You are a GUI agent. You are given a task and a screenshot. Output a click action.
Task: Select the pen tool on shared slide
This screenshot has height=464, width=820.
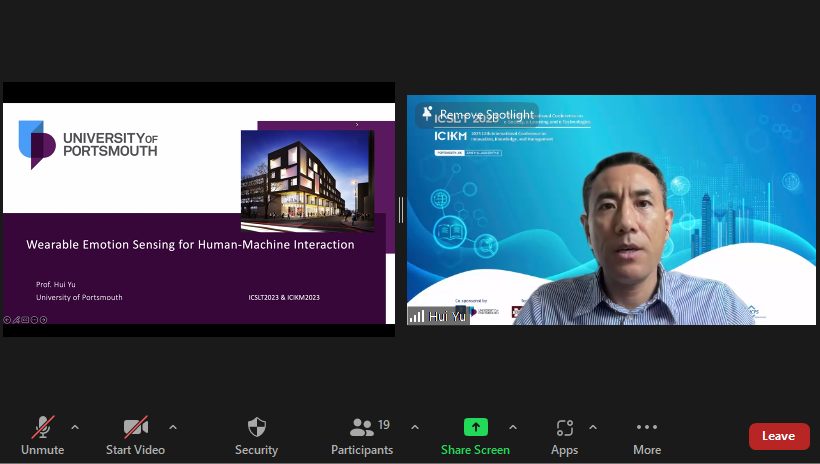[x=16, y=320]
